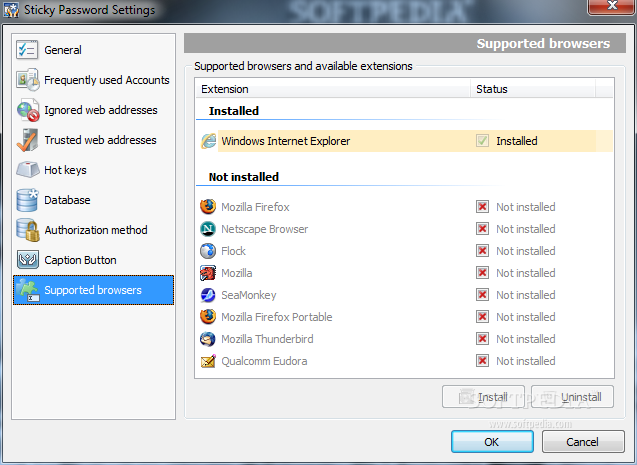This screenshot has height=465, width=637.
Task: Close the Sticky Password Settings window
Action: (612, 6)
